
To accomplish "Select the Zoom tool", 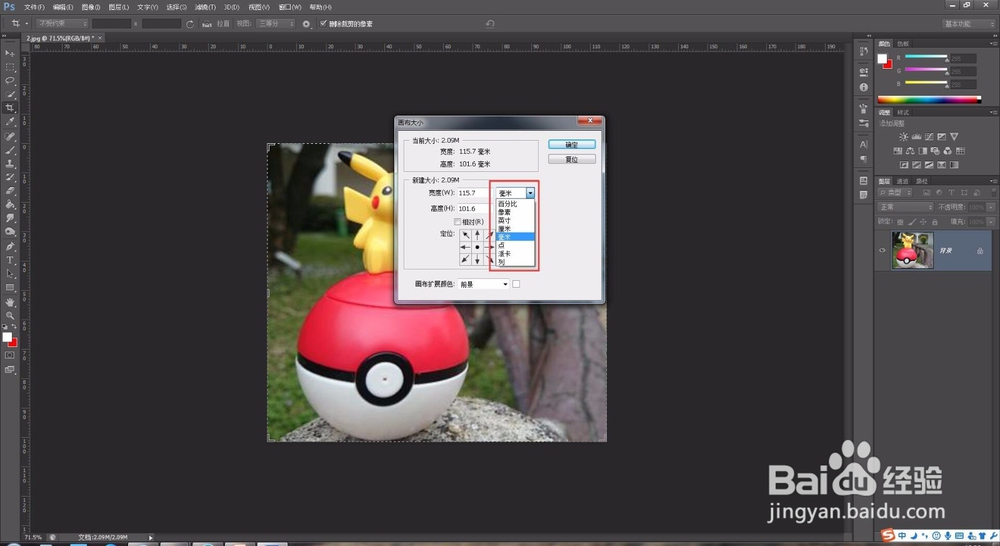I will 10,316.
